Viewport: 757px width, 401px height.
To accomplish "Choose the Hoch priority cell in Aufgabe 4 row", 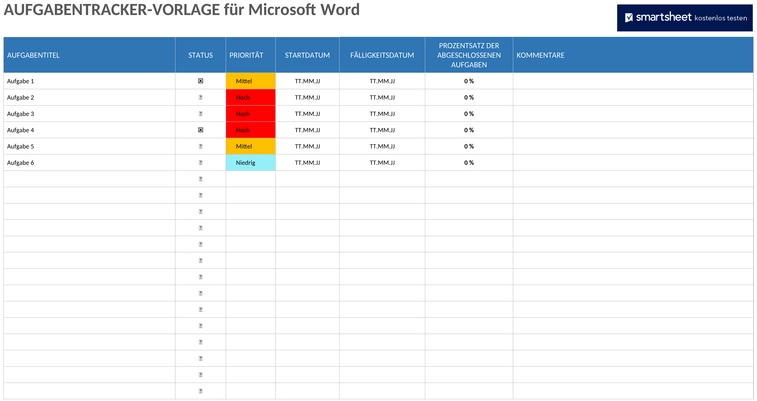I will coord(251,130).
